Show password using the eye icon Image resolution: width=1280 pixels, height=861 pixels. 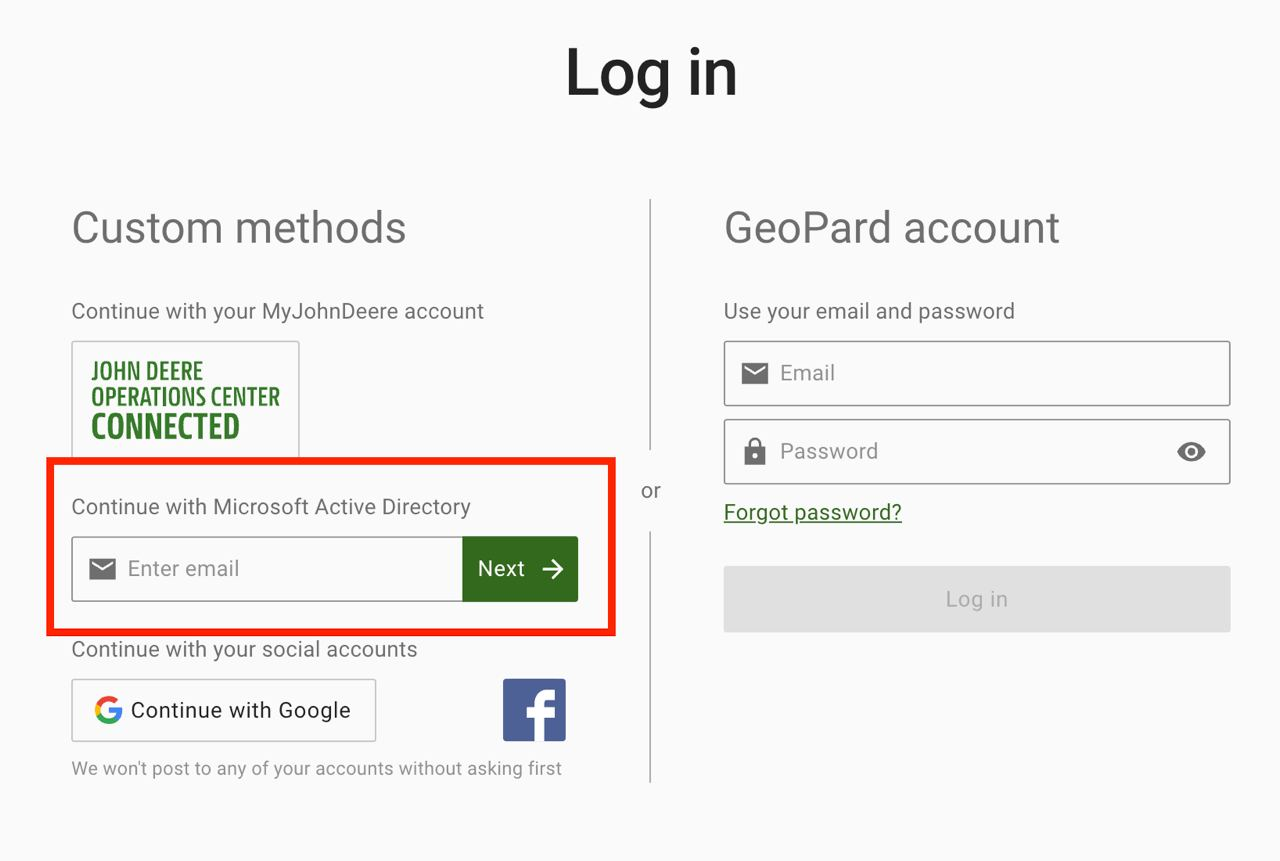[x=1191, y=451]
